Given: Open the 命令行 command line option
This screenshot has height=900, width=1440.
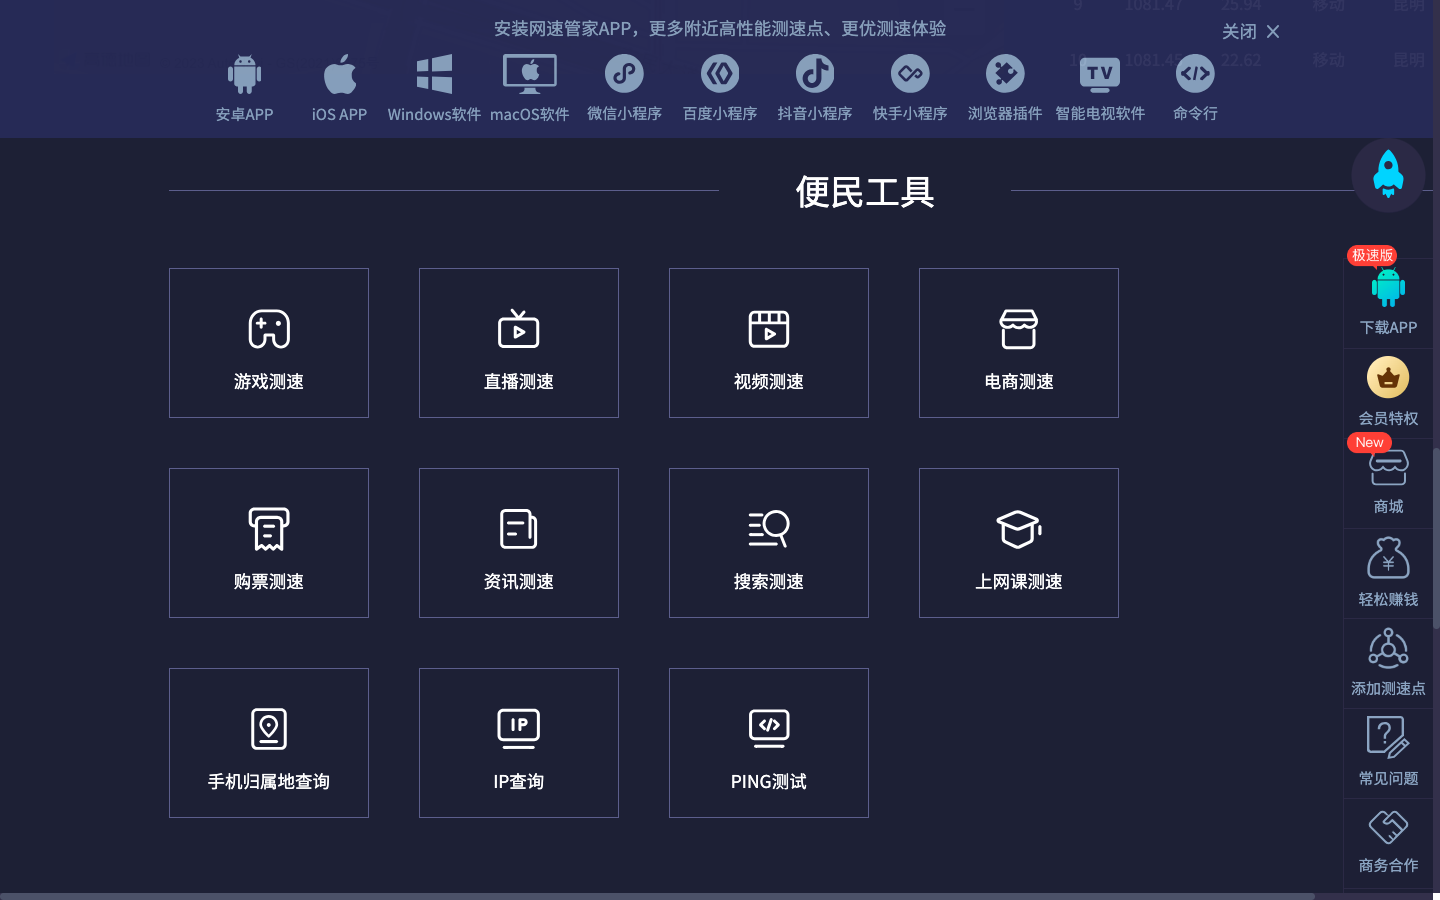Looking at the screenshot, I should pos(1195,87).
